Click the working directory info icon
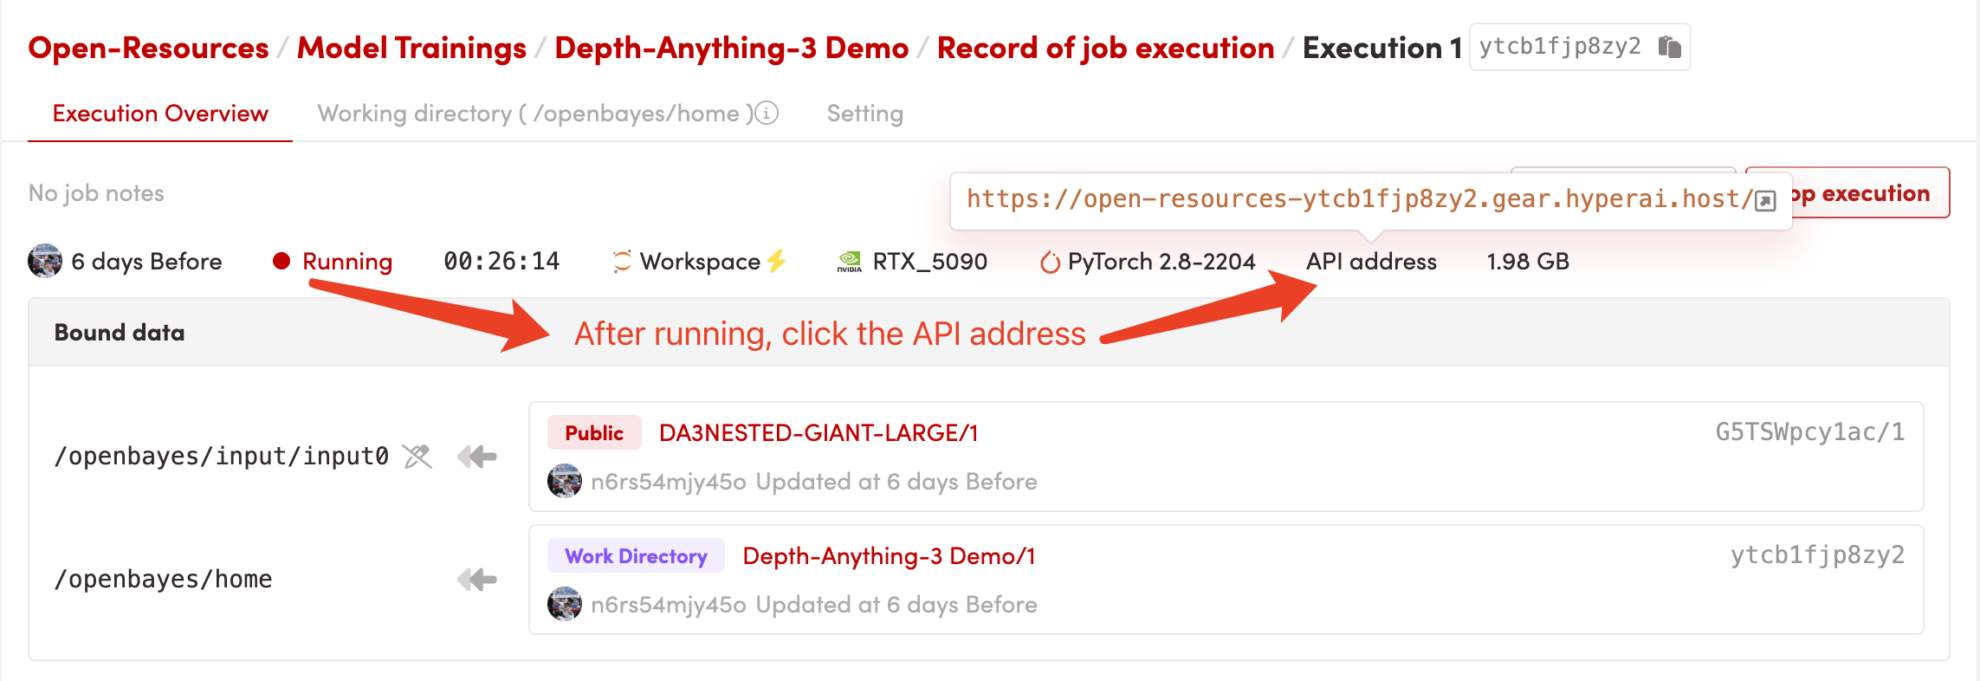Viewport: 1980px width, 681px height. (767, 113)
